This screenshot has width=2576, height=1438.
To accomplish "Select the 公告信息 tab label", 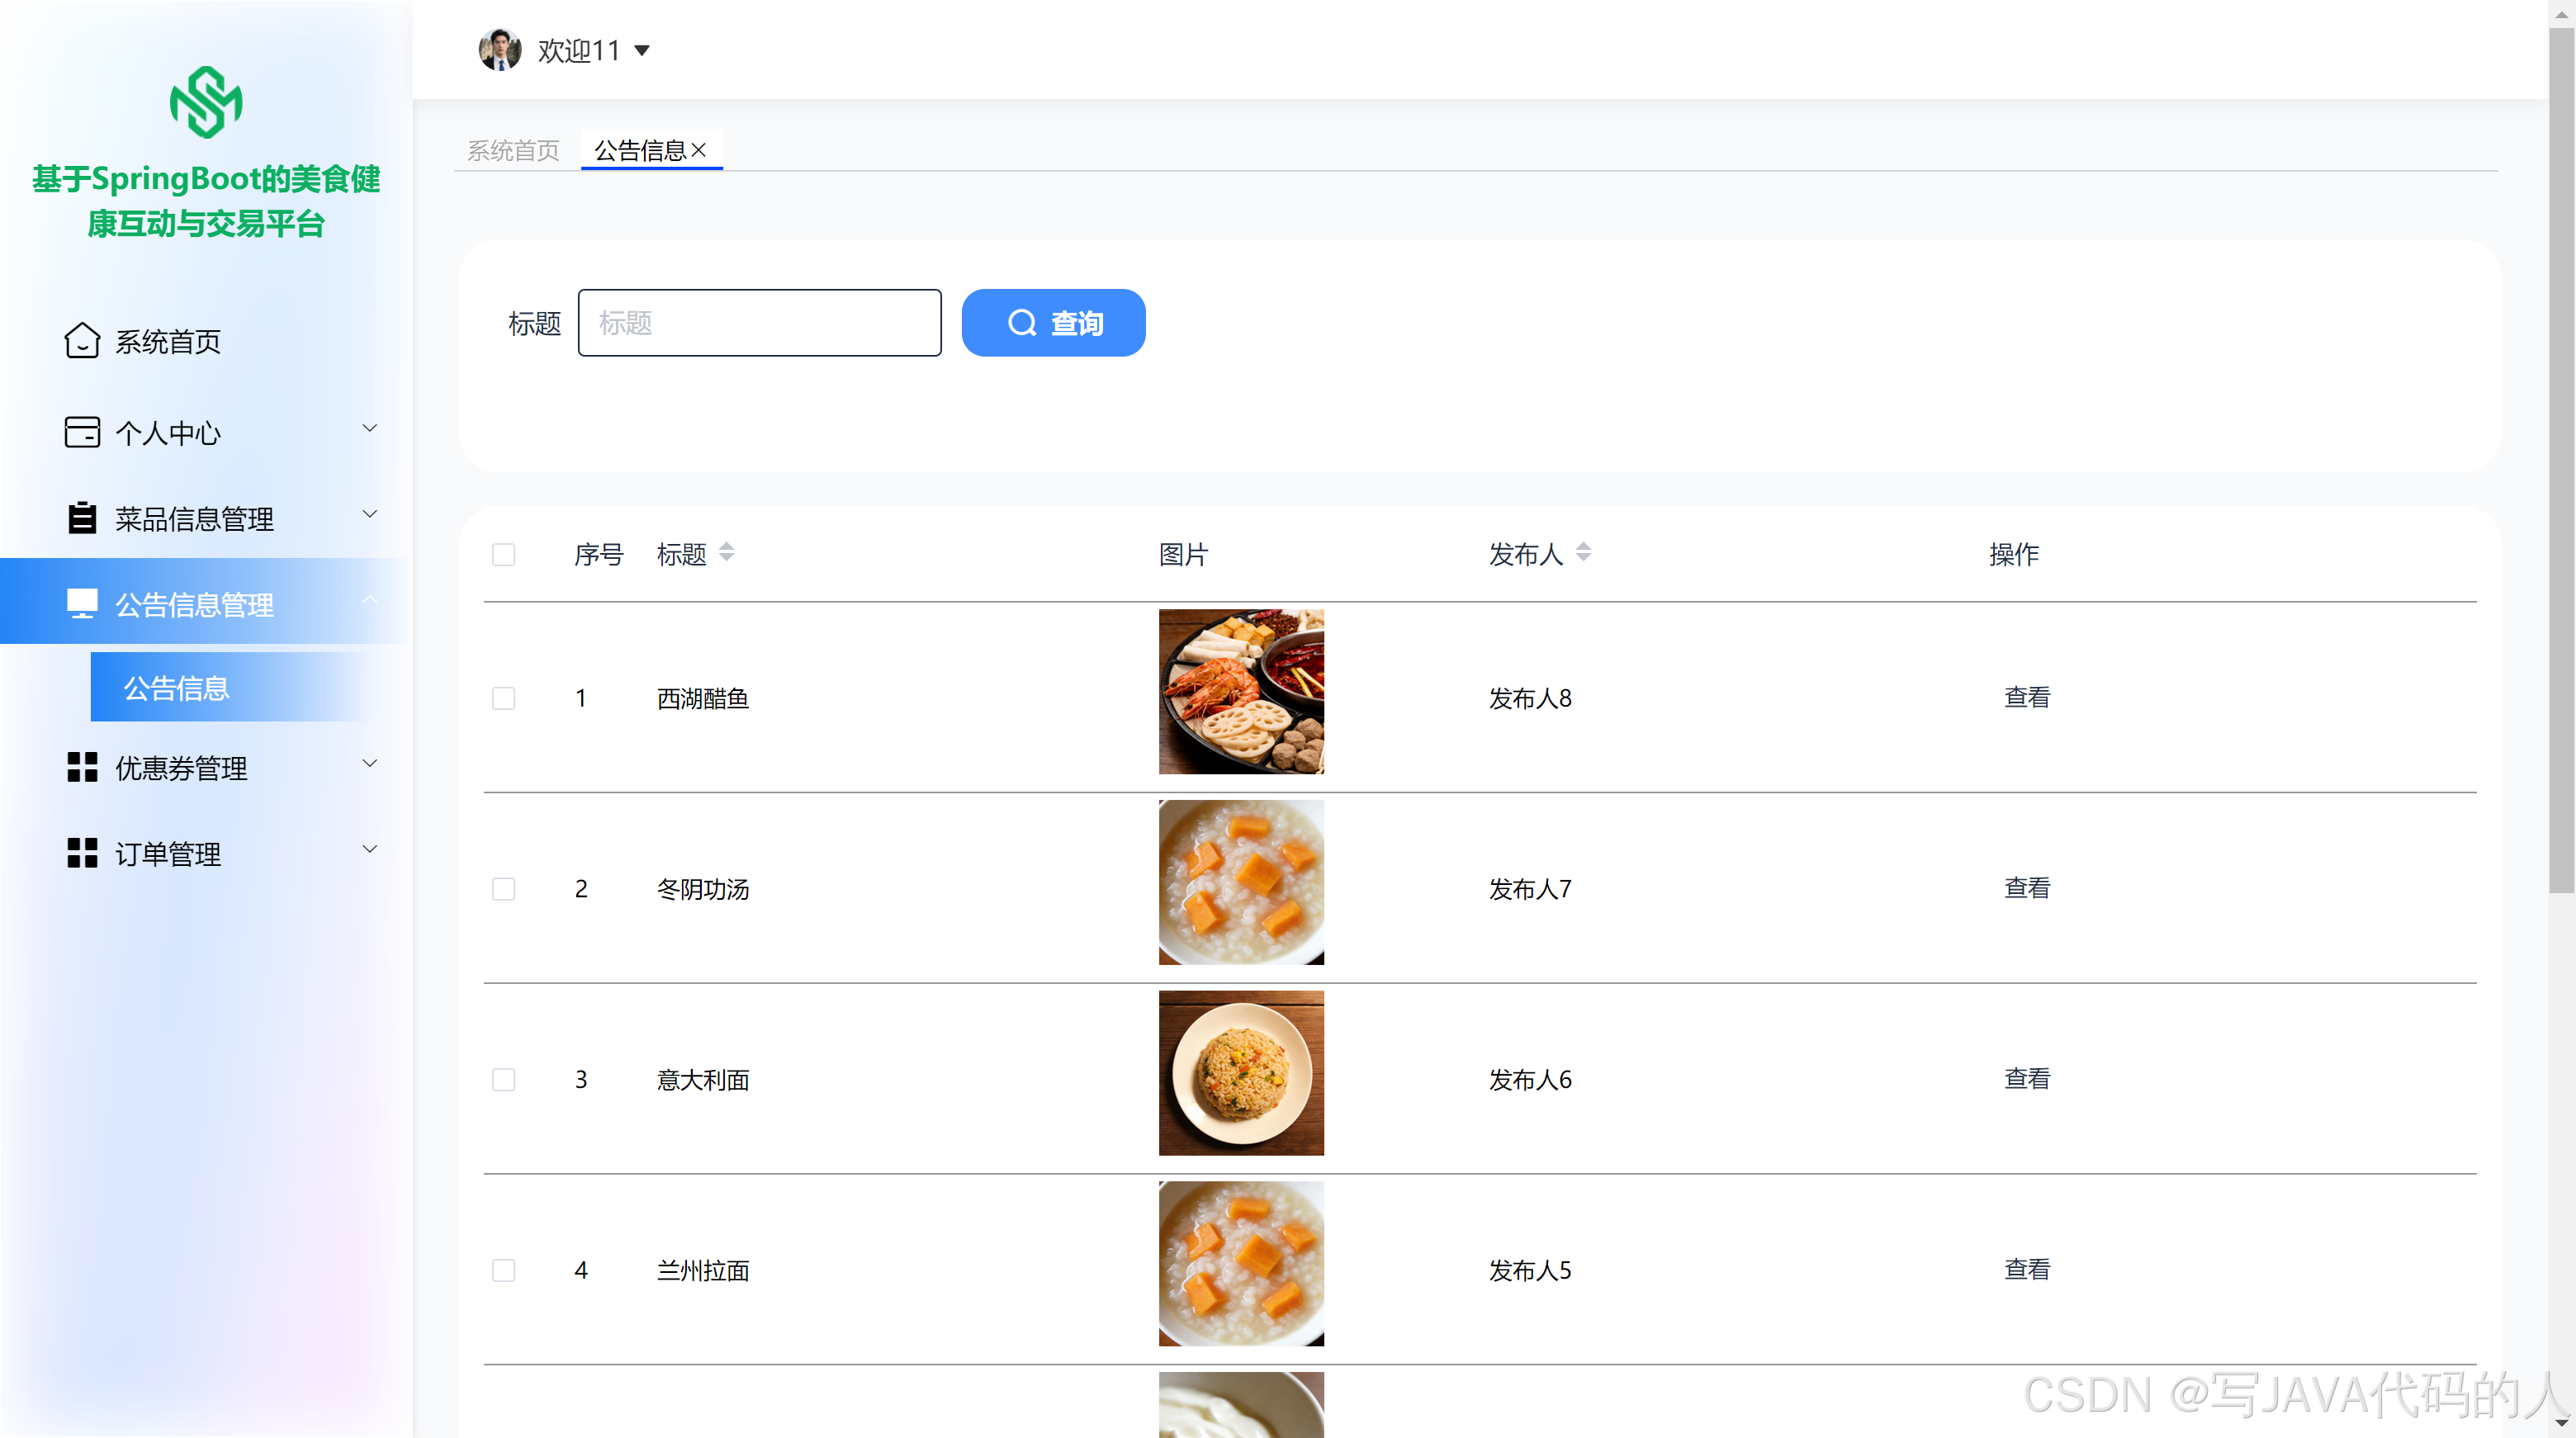I will click(640, 150).
